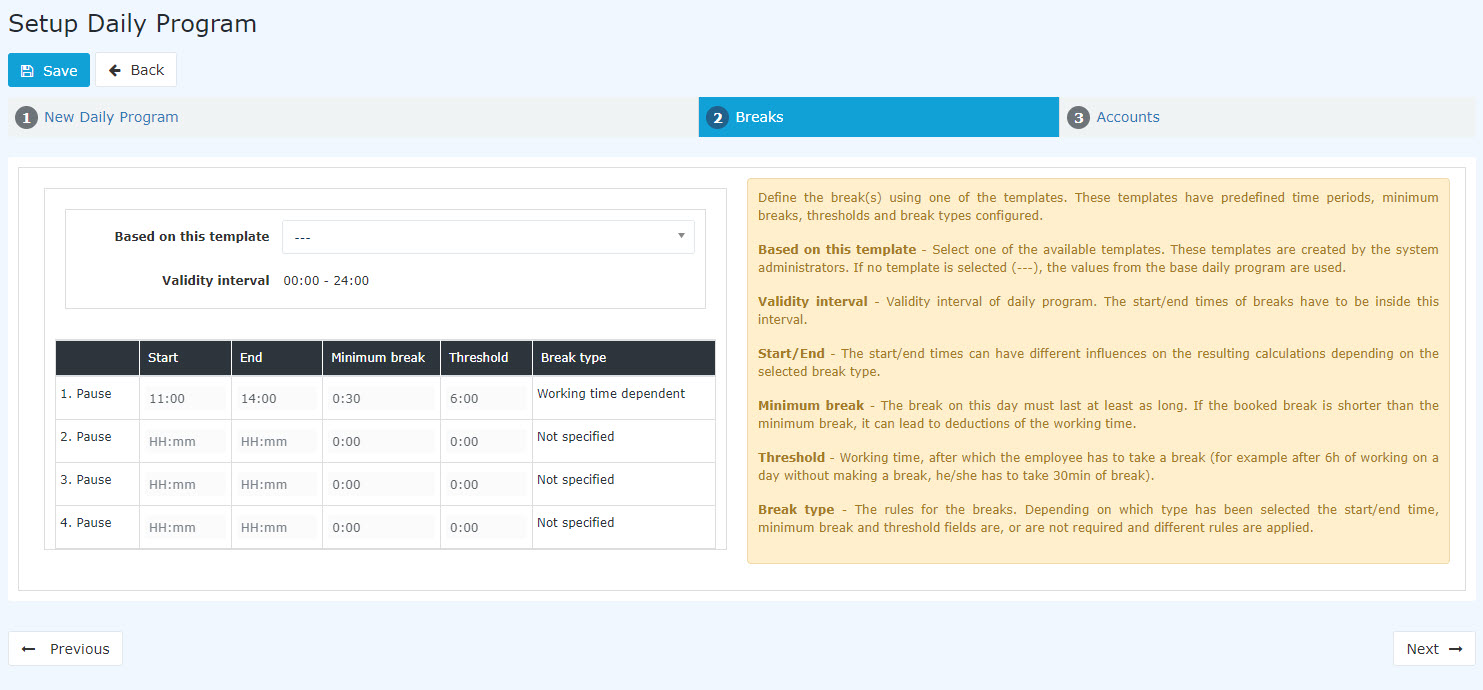The width and height of the screenshot is (1483, 690).
Task: Click the Start field for 4. Pause
Action: [x=185, y=527]
